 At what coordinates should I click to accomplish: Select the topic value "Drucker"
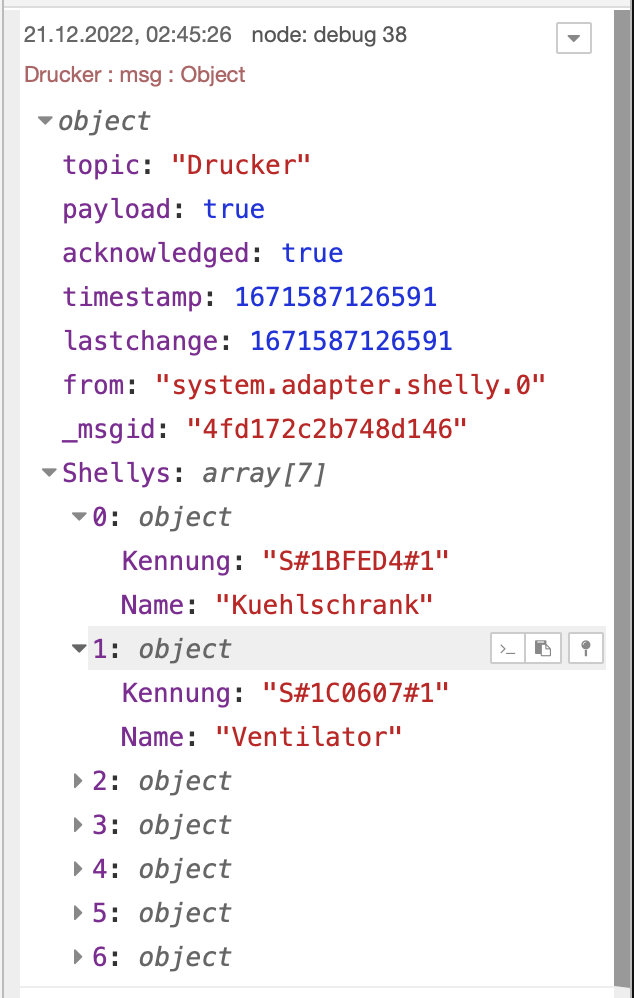pos(241,165)
